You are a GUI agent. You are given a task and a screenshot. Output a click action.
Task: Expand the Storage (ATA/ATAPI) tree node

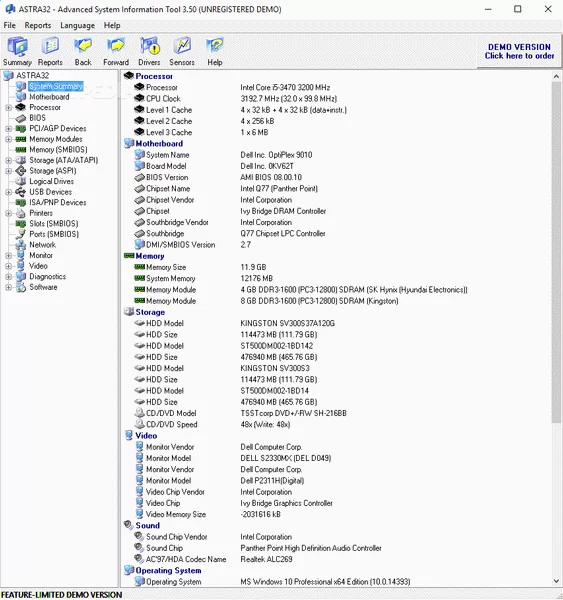coord(8,160)
